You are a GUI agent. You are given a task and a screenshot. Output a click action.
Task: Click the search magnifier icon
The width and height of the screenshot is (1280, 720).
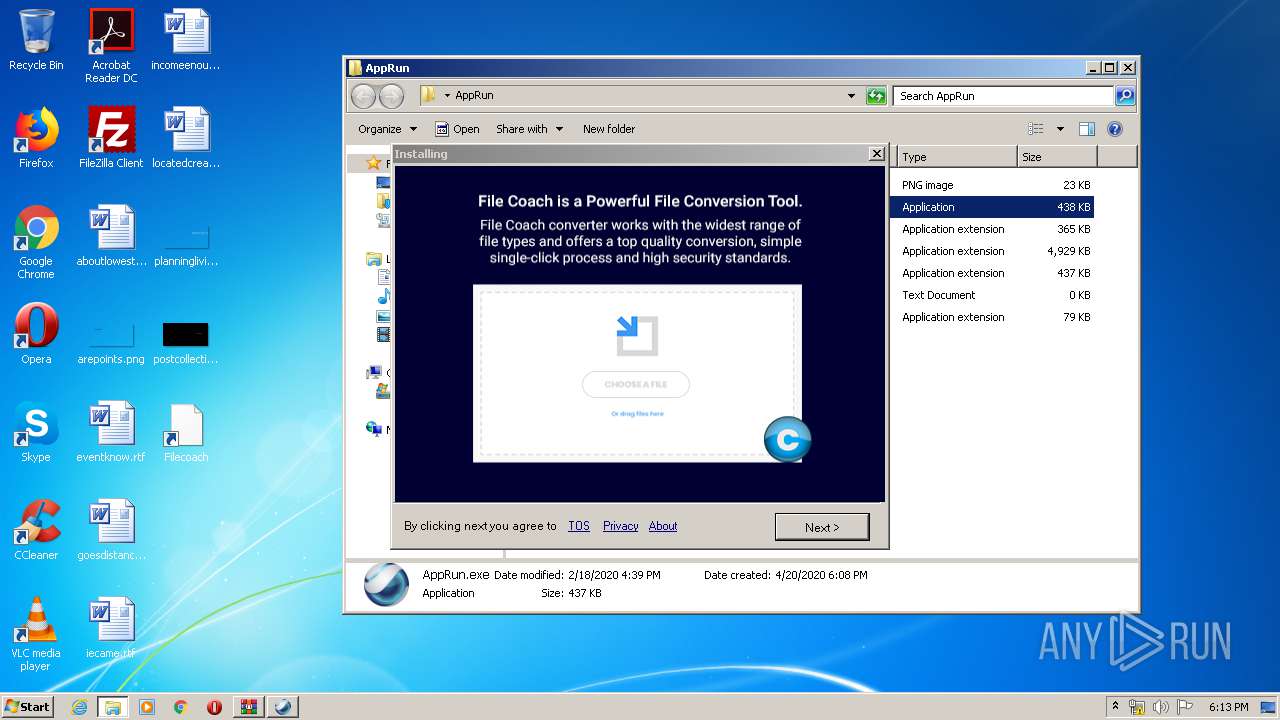1125,96
